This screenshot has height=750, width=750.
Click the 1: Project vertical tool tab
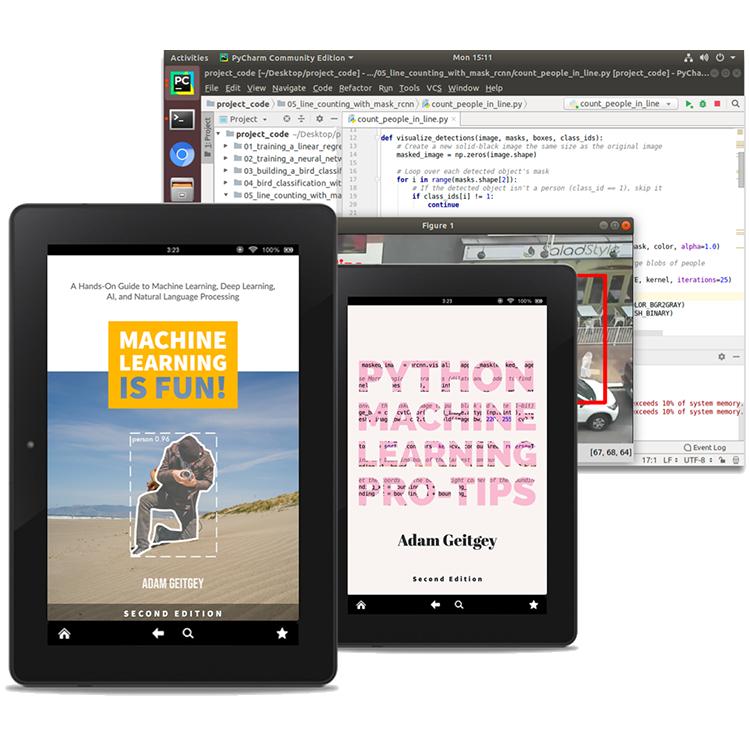click(207, 138)
